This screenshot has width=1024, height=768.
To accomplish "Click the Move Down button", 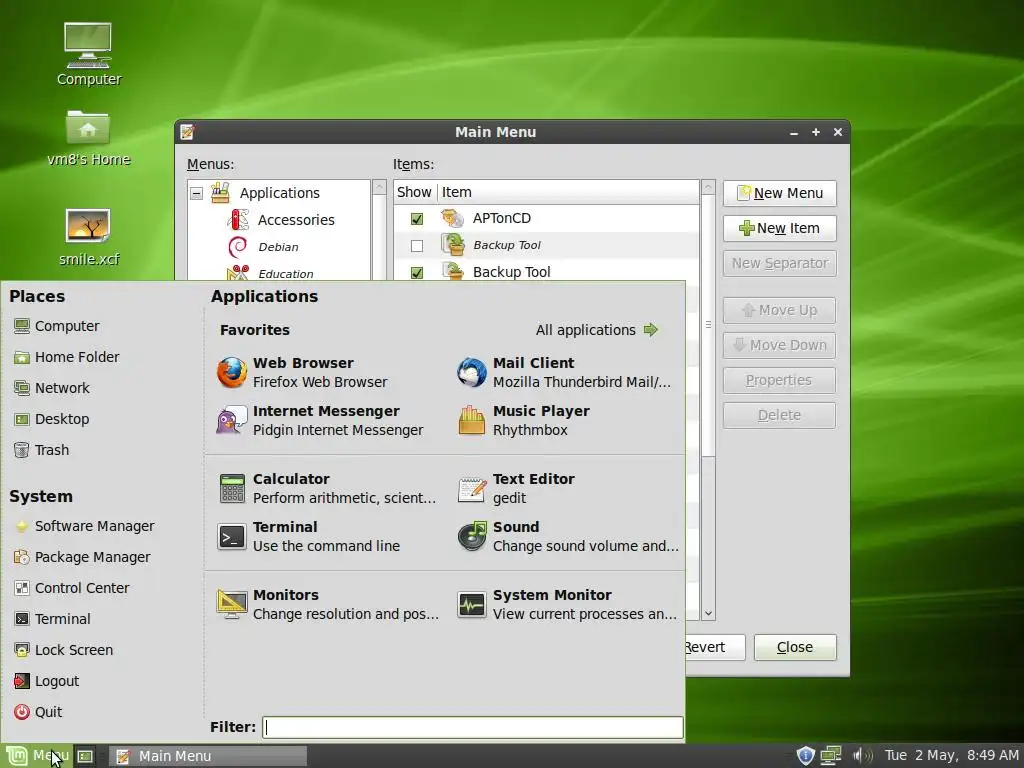I will tap(780, 345).
